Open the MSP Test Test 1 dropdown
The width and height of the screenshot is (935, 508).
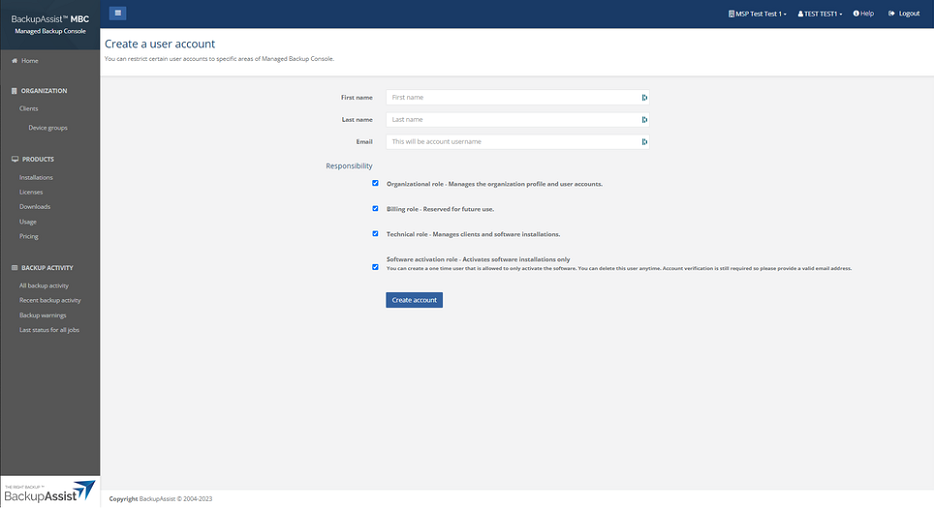click(x=757, y=13)
